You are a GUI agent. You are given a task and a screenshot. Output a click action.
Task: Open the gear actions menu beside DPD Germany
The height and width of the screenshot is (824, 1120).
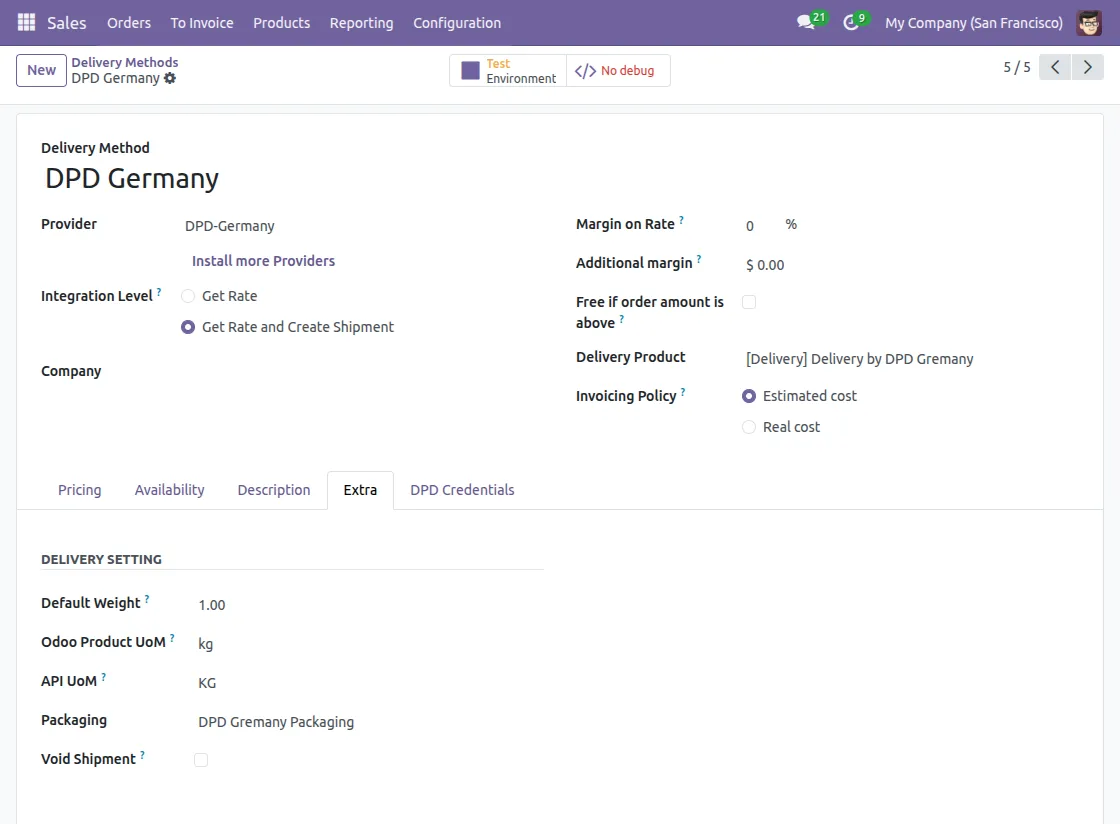[x=170, y=79]
